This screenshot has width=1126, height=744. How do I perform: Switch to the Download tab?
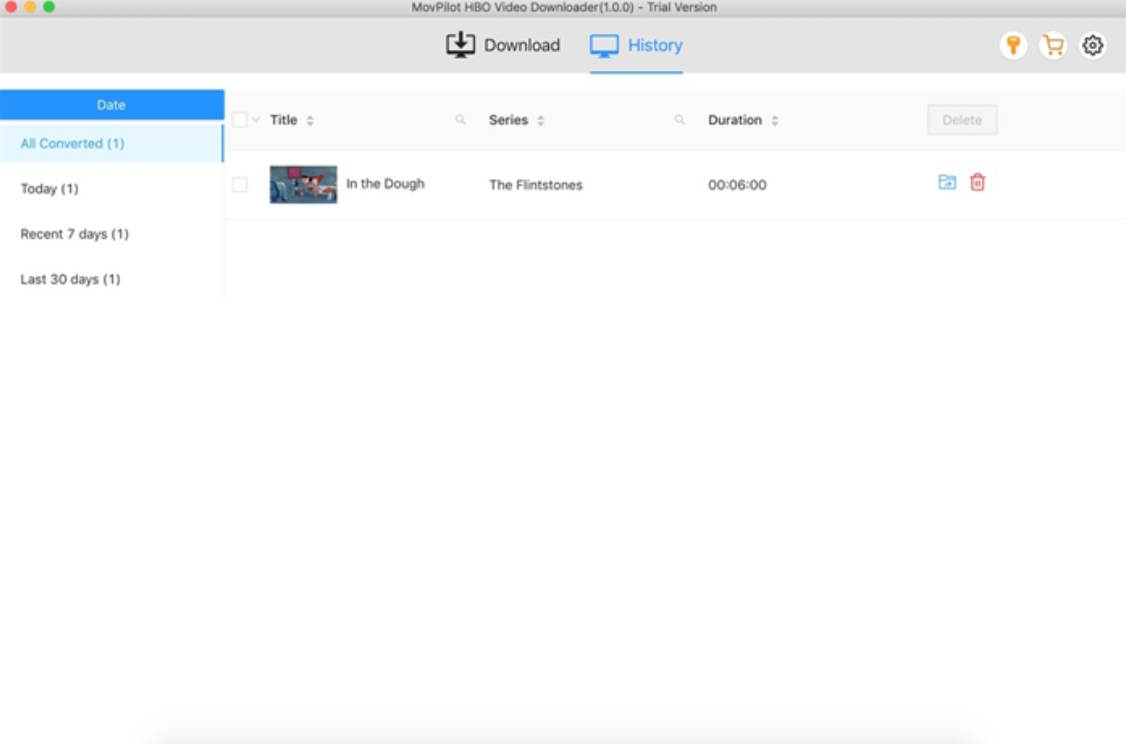tap(503, 45)
